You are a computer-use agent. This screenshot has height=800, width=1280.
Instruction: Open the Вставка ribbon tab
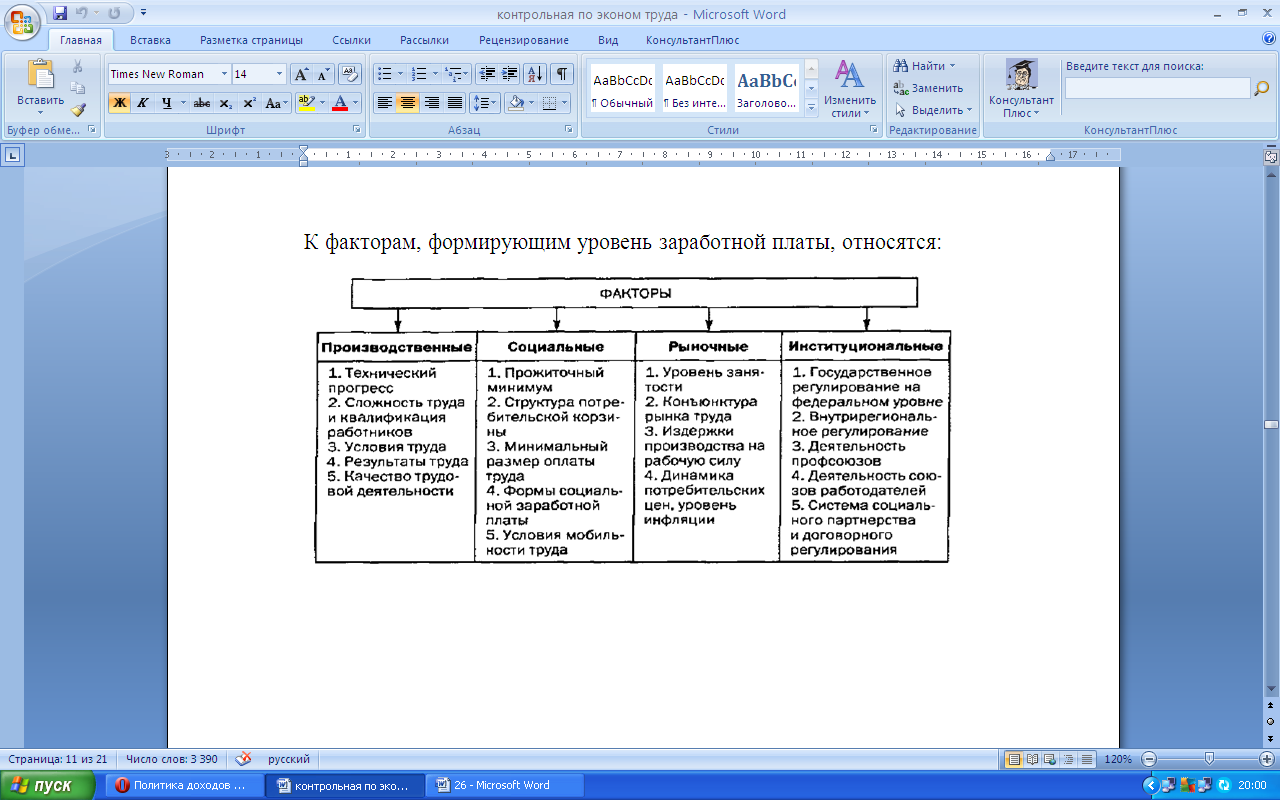(x=150, y=40)
